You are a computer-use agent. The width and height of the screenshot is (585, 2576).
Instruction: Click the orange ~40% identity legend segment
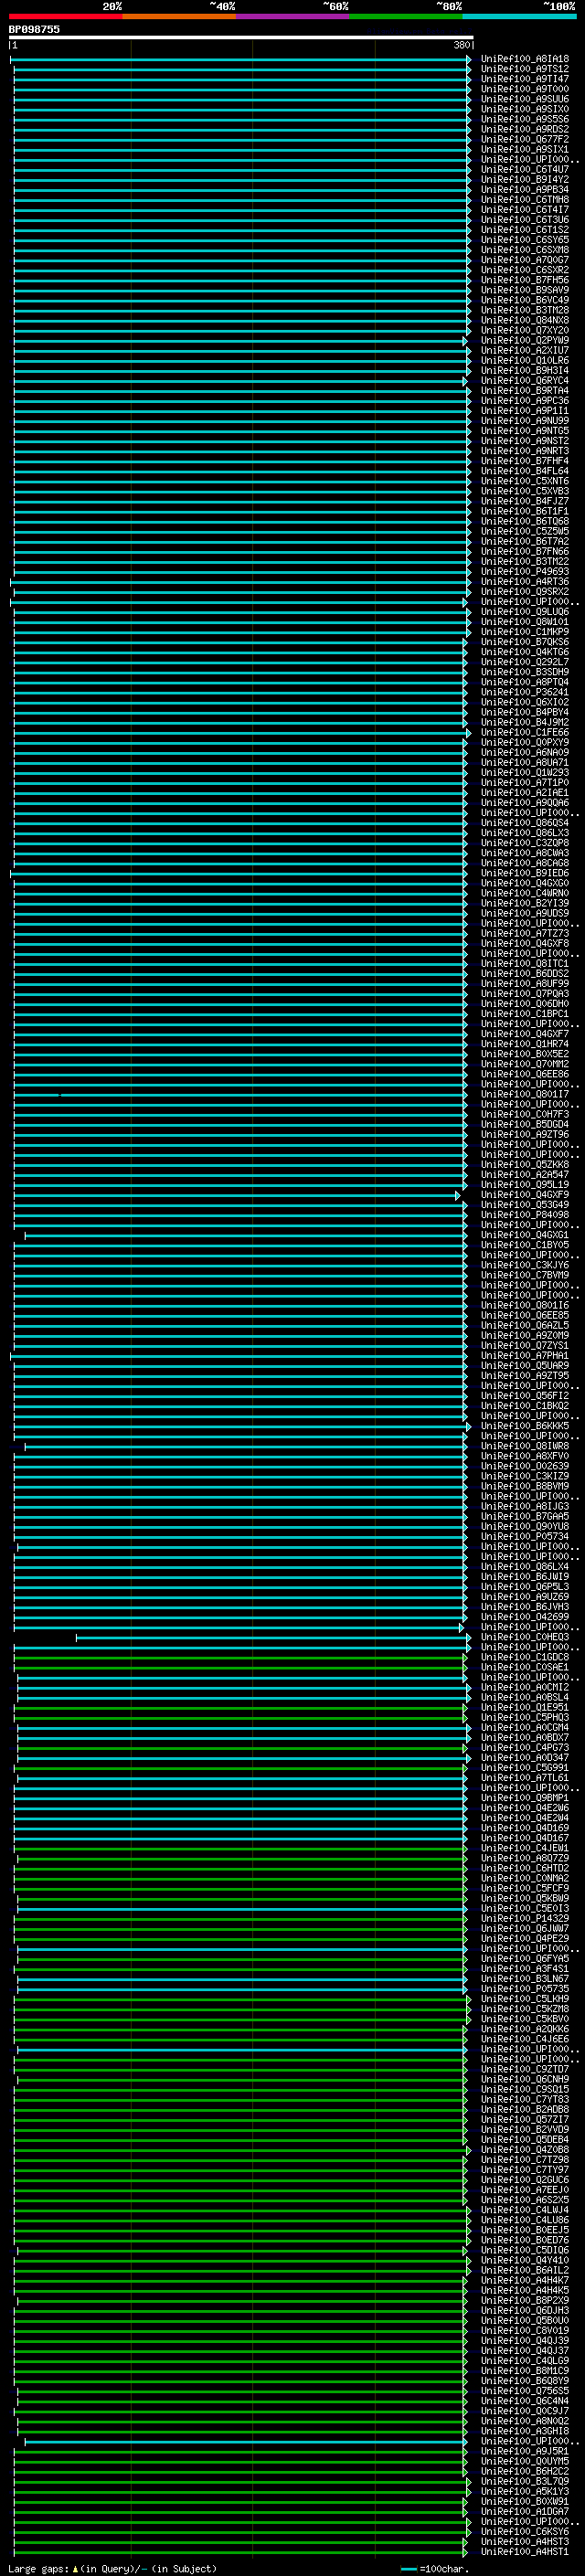click(x=179, y=16)
